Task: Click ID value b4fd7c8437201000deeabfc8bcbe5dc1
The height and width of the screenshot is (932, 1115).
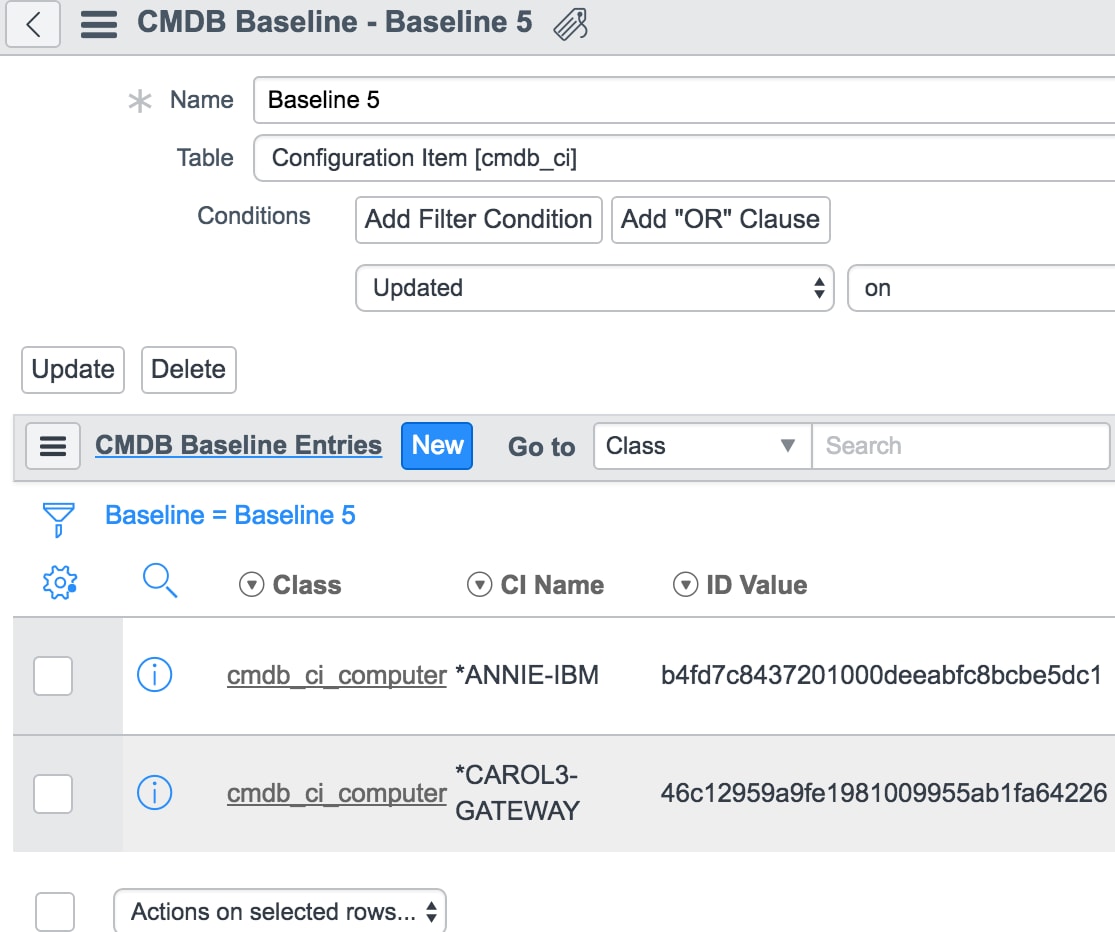Action: [x=881, y=675]
